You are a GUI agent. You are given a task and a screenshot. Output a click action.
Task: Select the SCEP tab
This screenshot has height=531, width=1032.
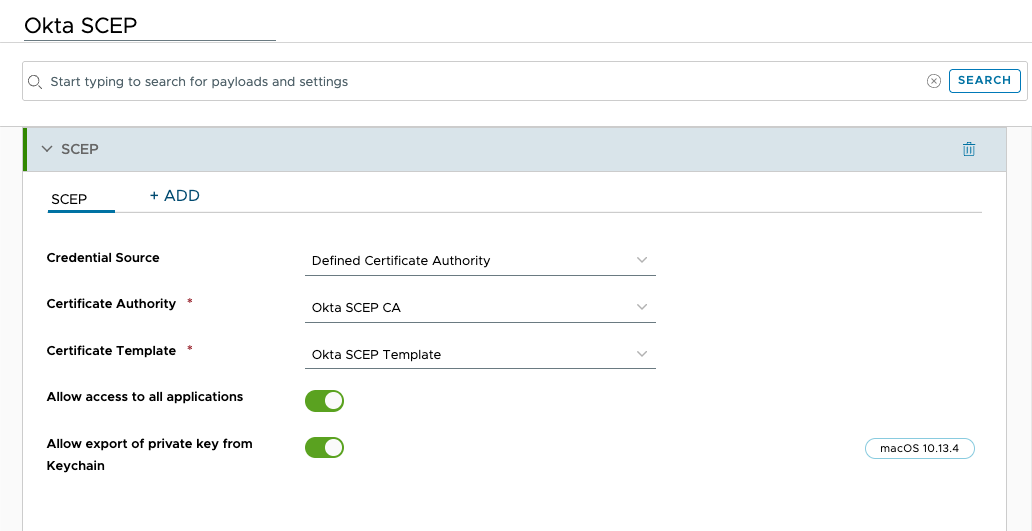coord(69,199)
